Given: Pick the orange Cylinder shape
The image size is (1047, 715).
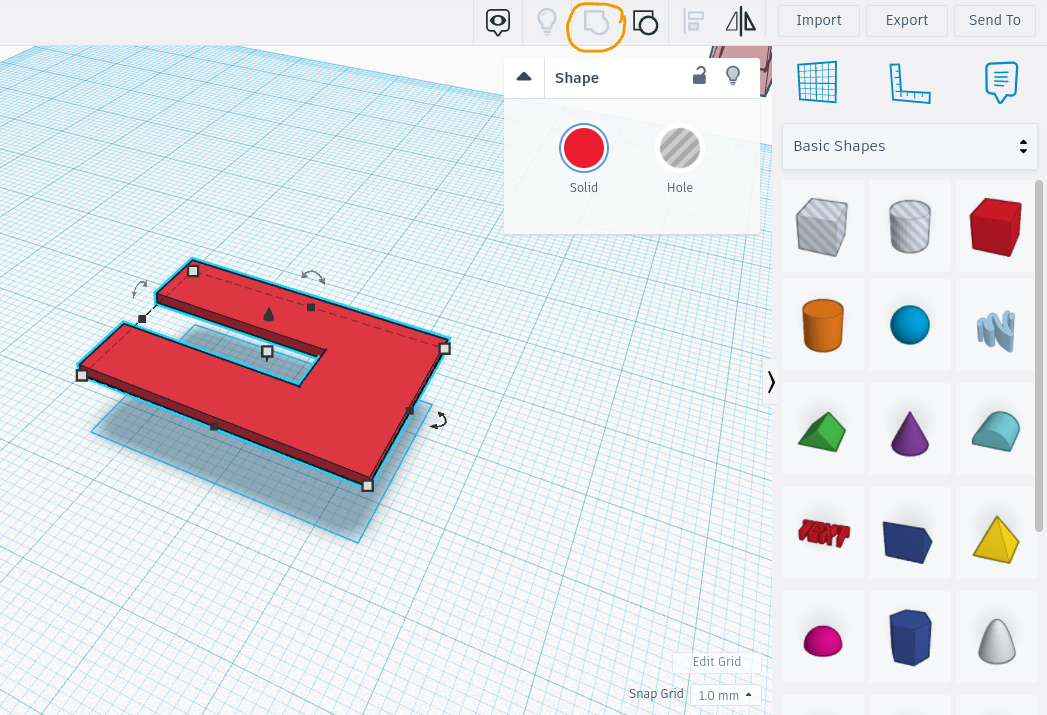Looking at the screenshot, I should (x=823, y=325).
